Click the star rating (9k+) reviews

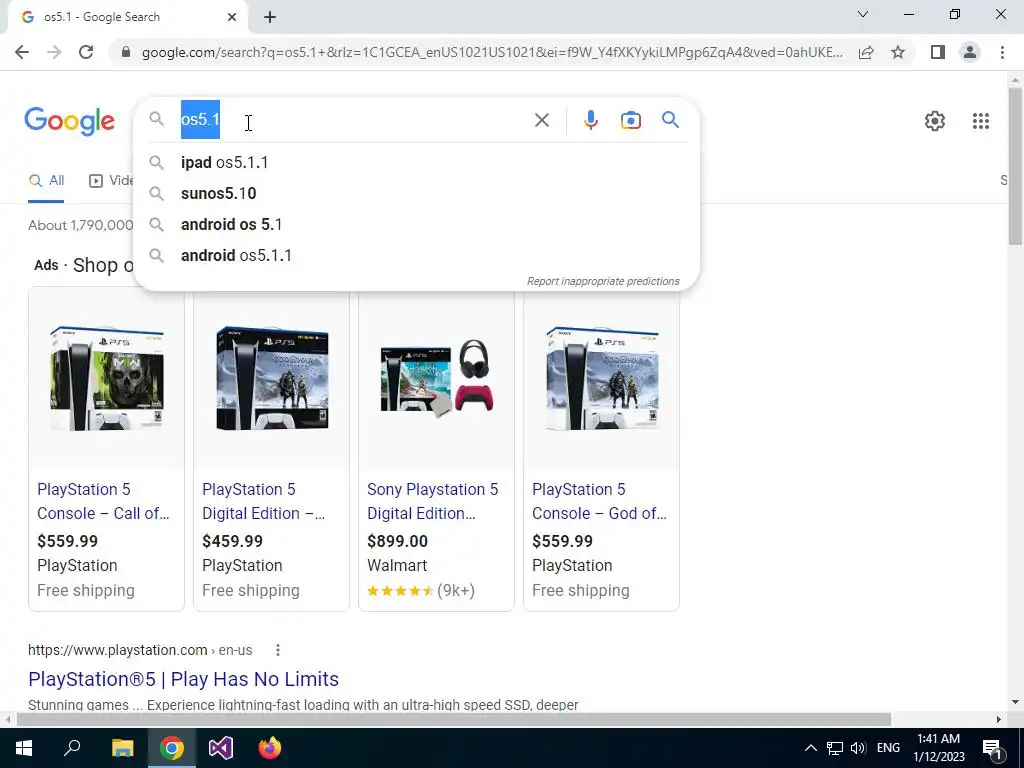coord(421,590)
